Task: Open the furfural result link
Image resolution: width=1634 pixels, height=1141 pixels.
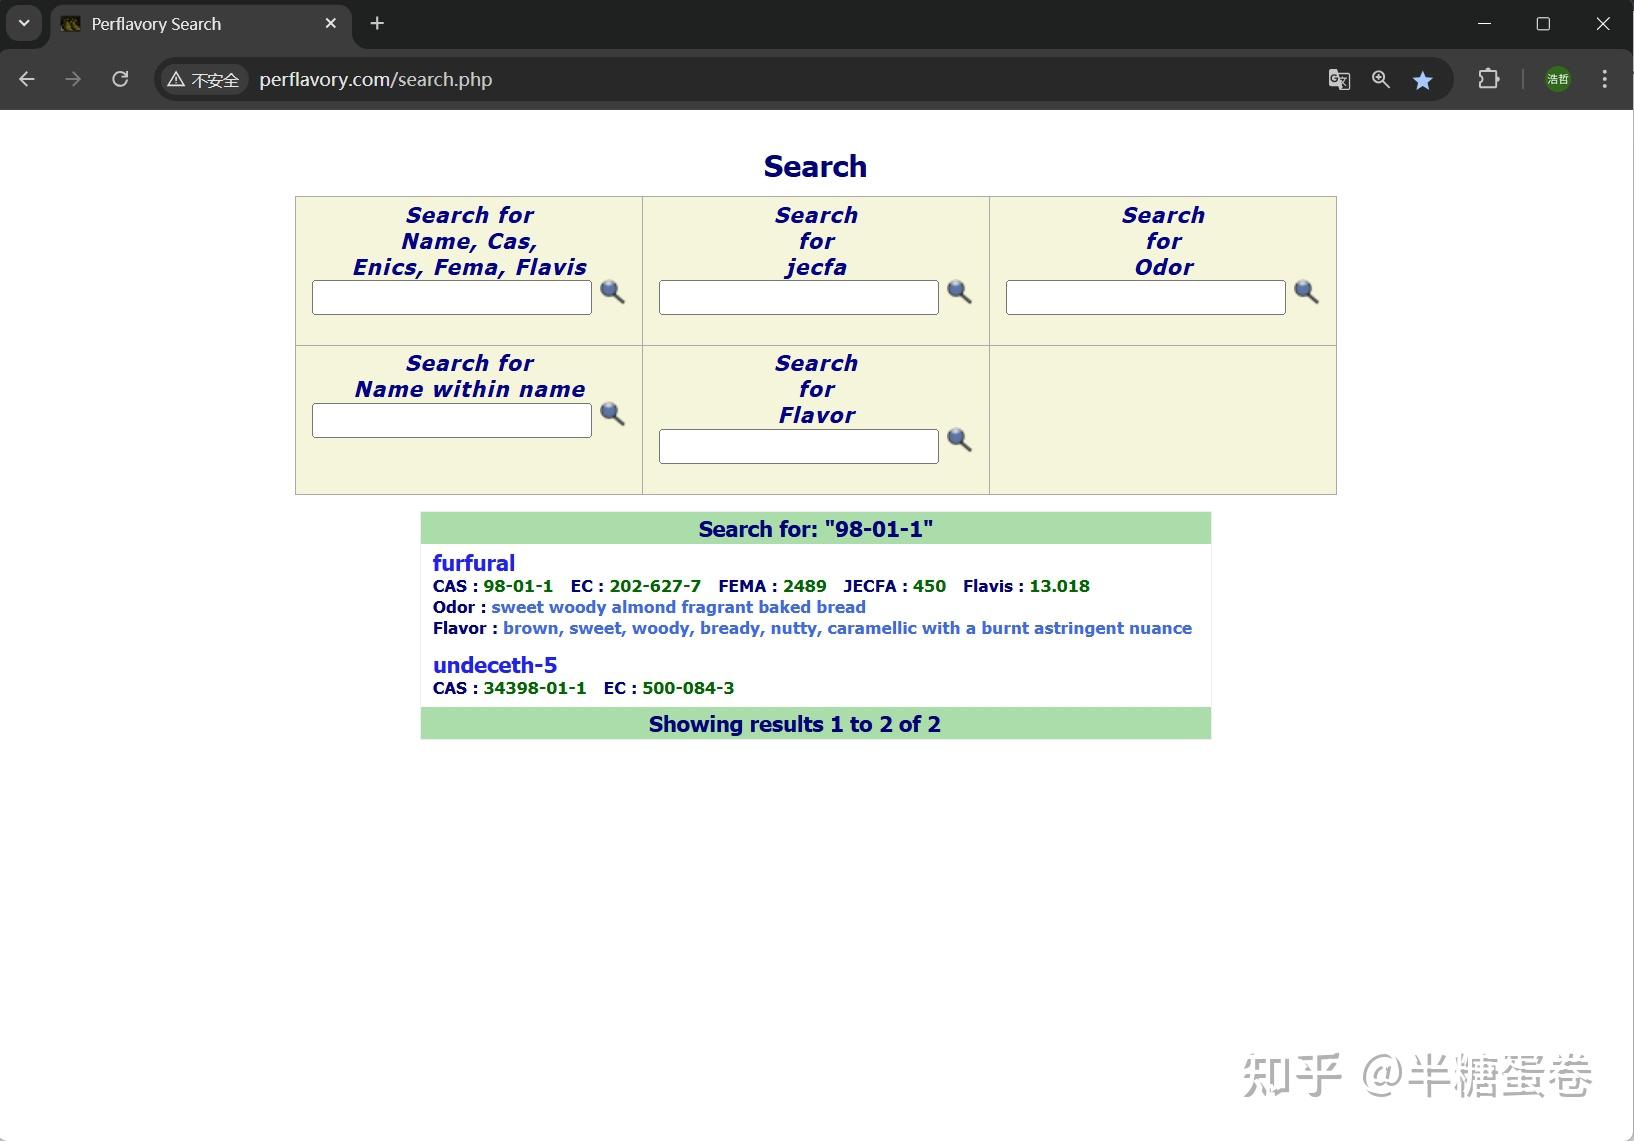Action: point(473,562)
